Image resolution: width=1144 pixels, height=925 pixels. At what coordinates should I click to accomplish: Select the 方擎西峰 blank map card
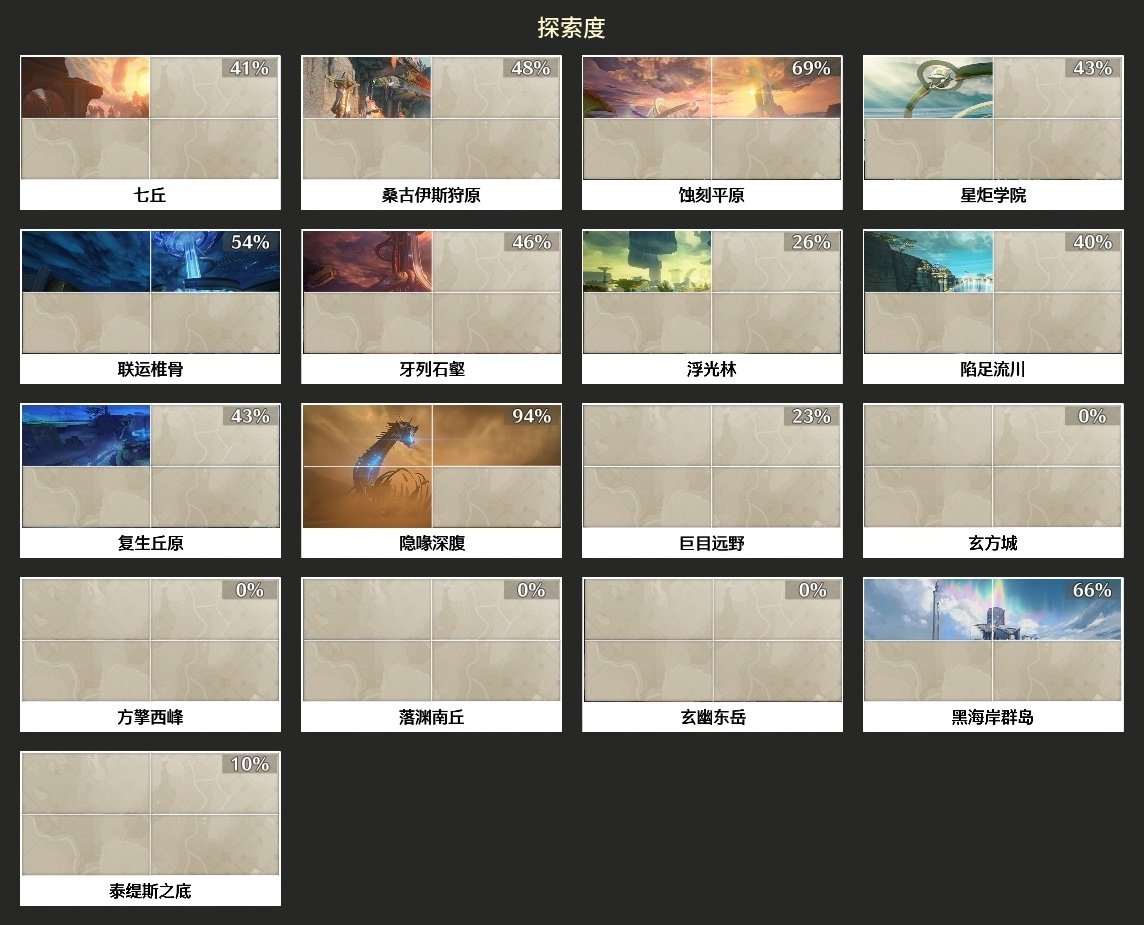click(150, 640)
